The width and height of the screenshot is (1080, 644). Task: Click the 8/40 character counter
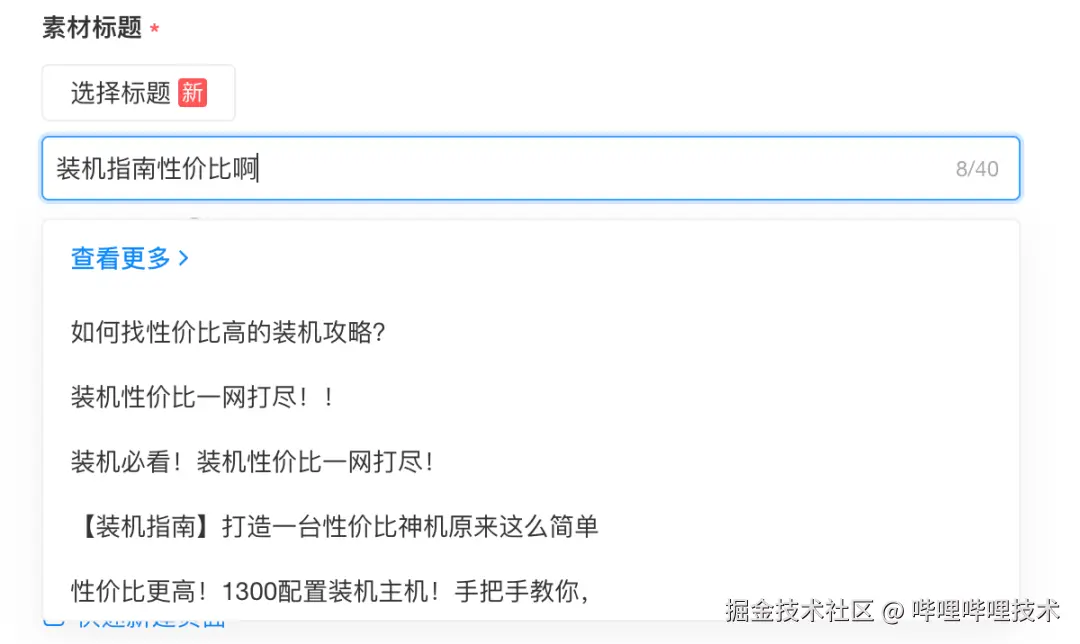[976, 169]
